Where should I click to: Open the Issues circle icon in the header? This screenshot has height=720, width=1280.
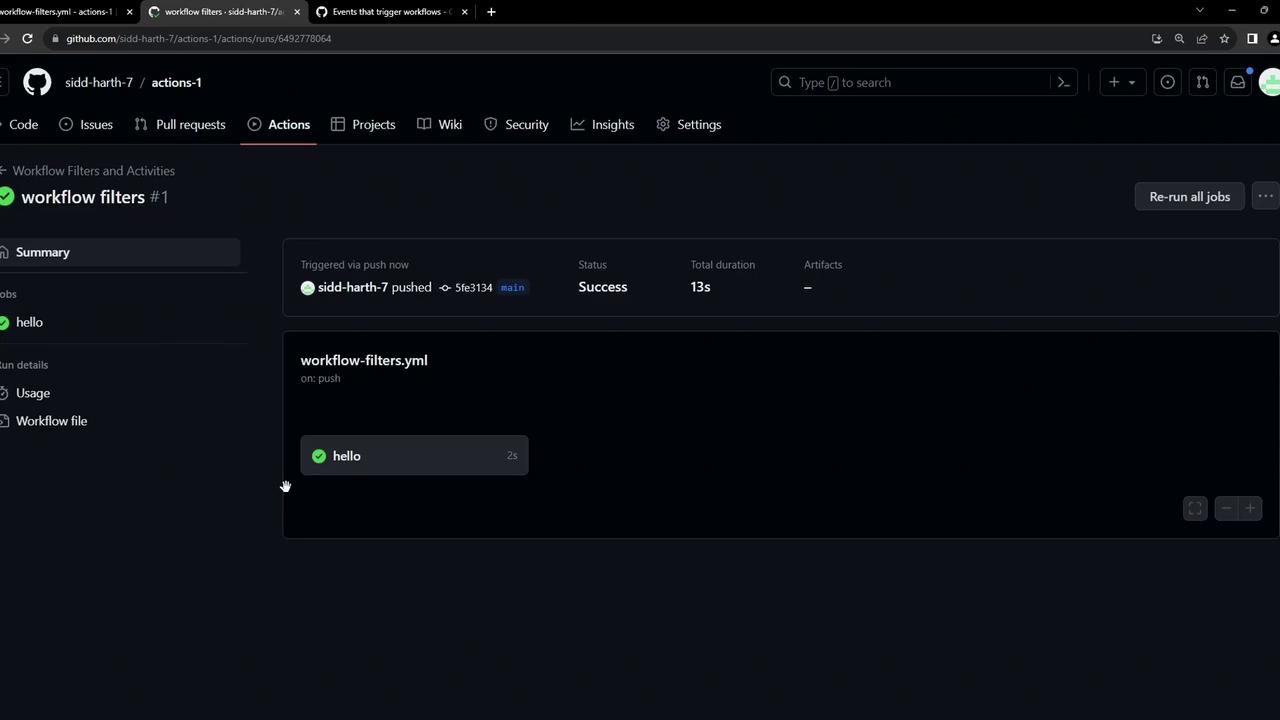pos(1167,82)
